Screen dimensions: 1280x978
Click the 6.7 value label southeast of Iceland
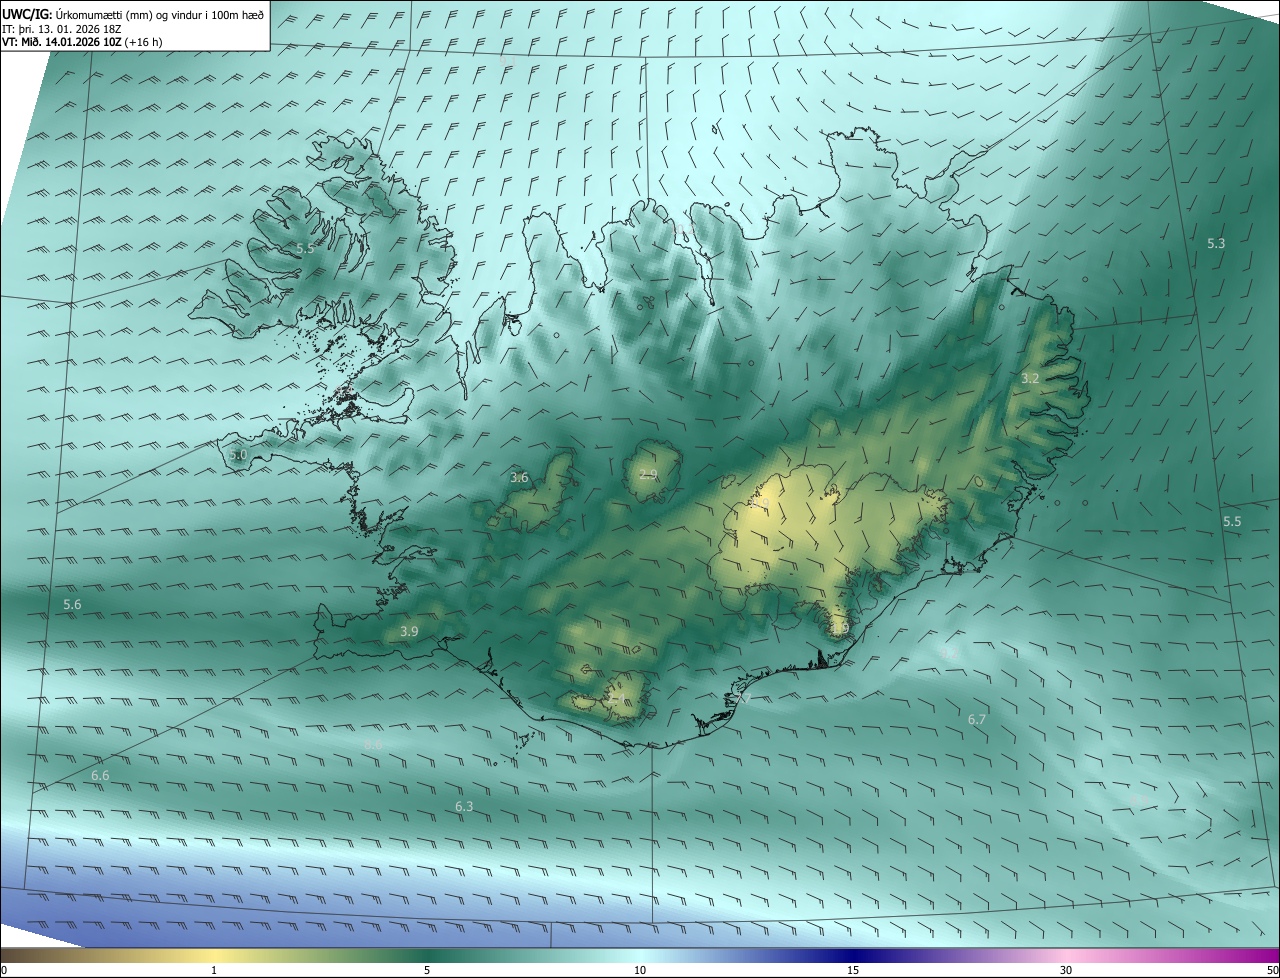(x=977, y=719)
